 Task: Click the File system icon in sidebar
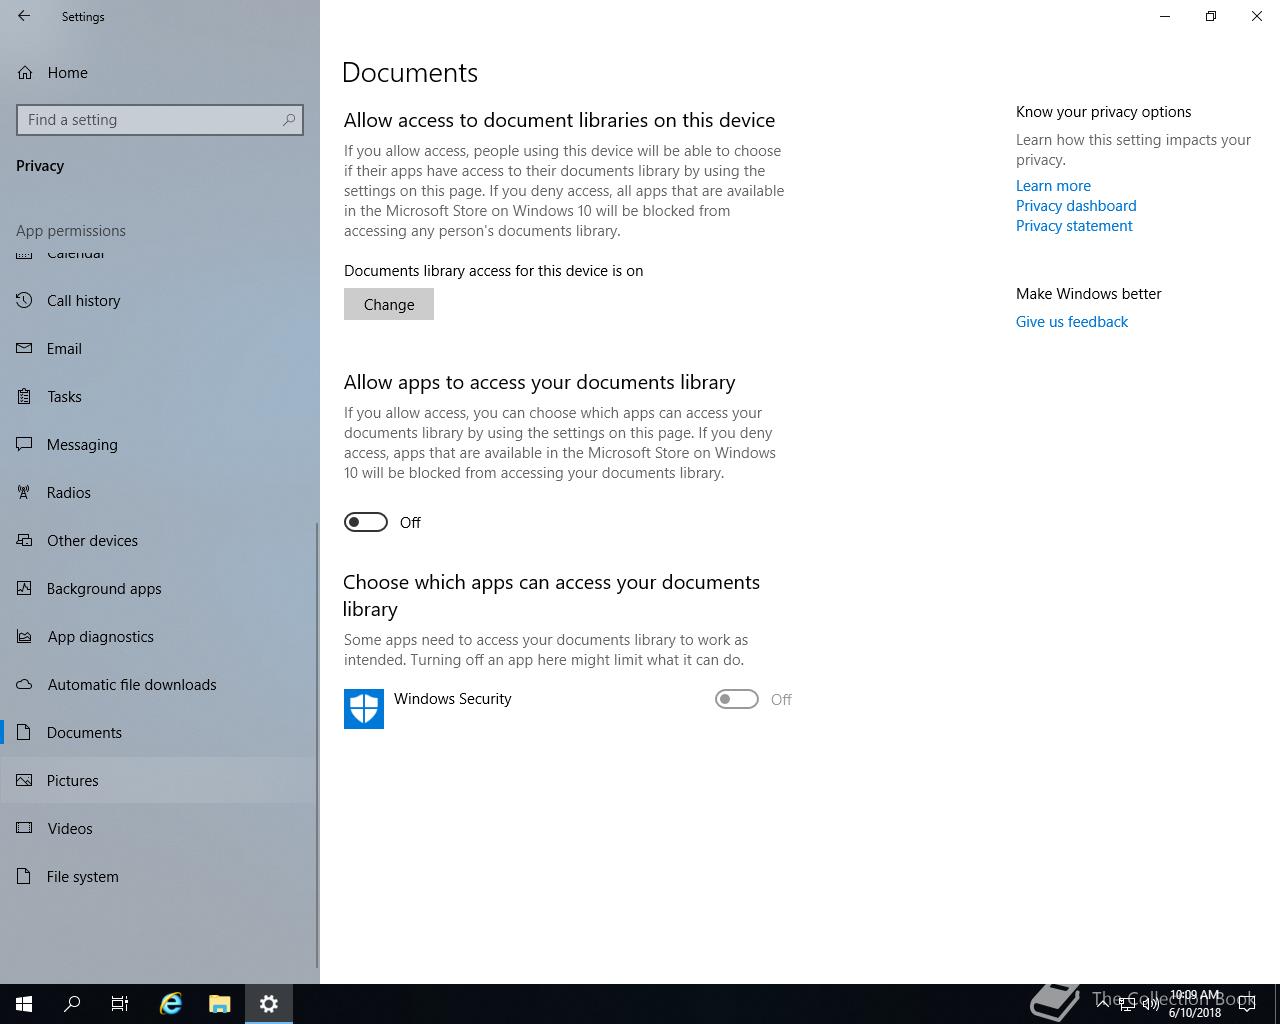click(x=25, y=876)
